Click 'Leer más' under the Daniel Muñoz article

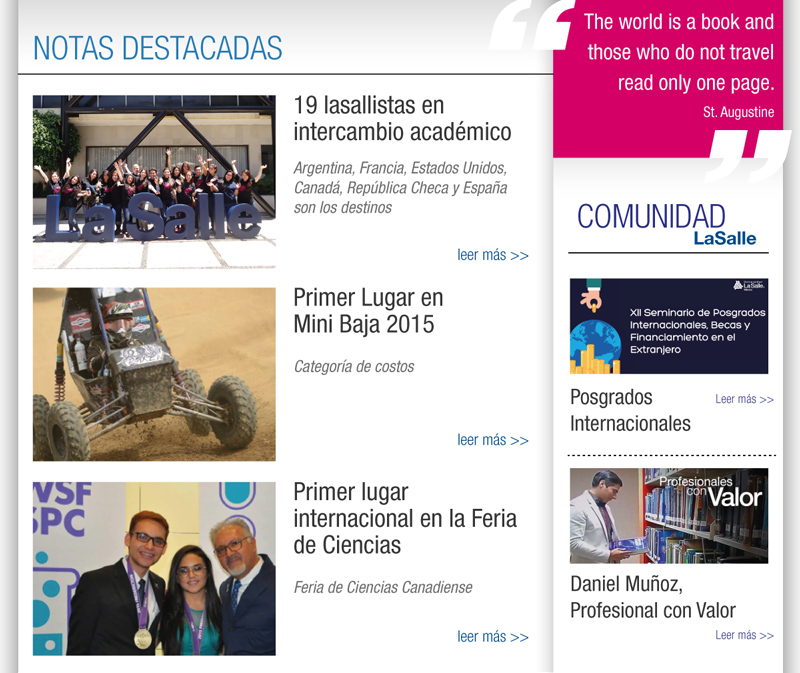pos(744,635)
